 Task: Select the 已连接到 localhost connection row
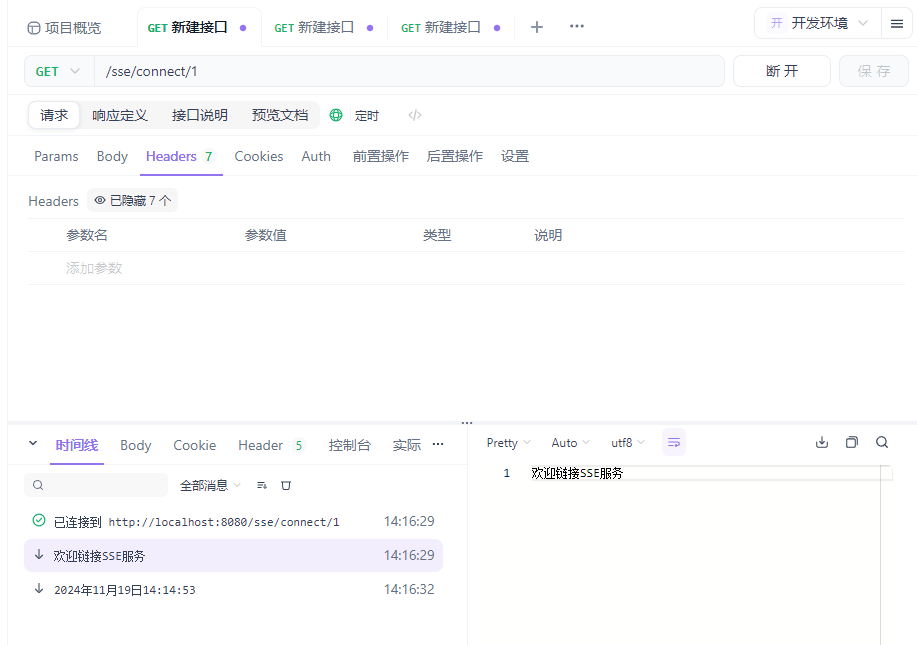(x=233, y=522)
